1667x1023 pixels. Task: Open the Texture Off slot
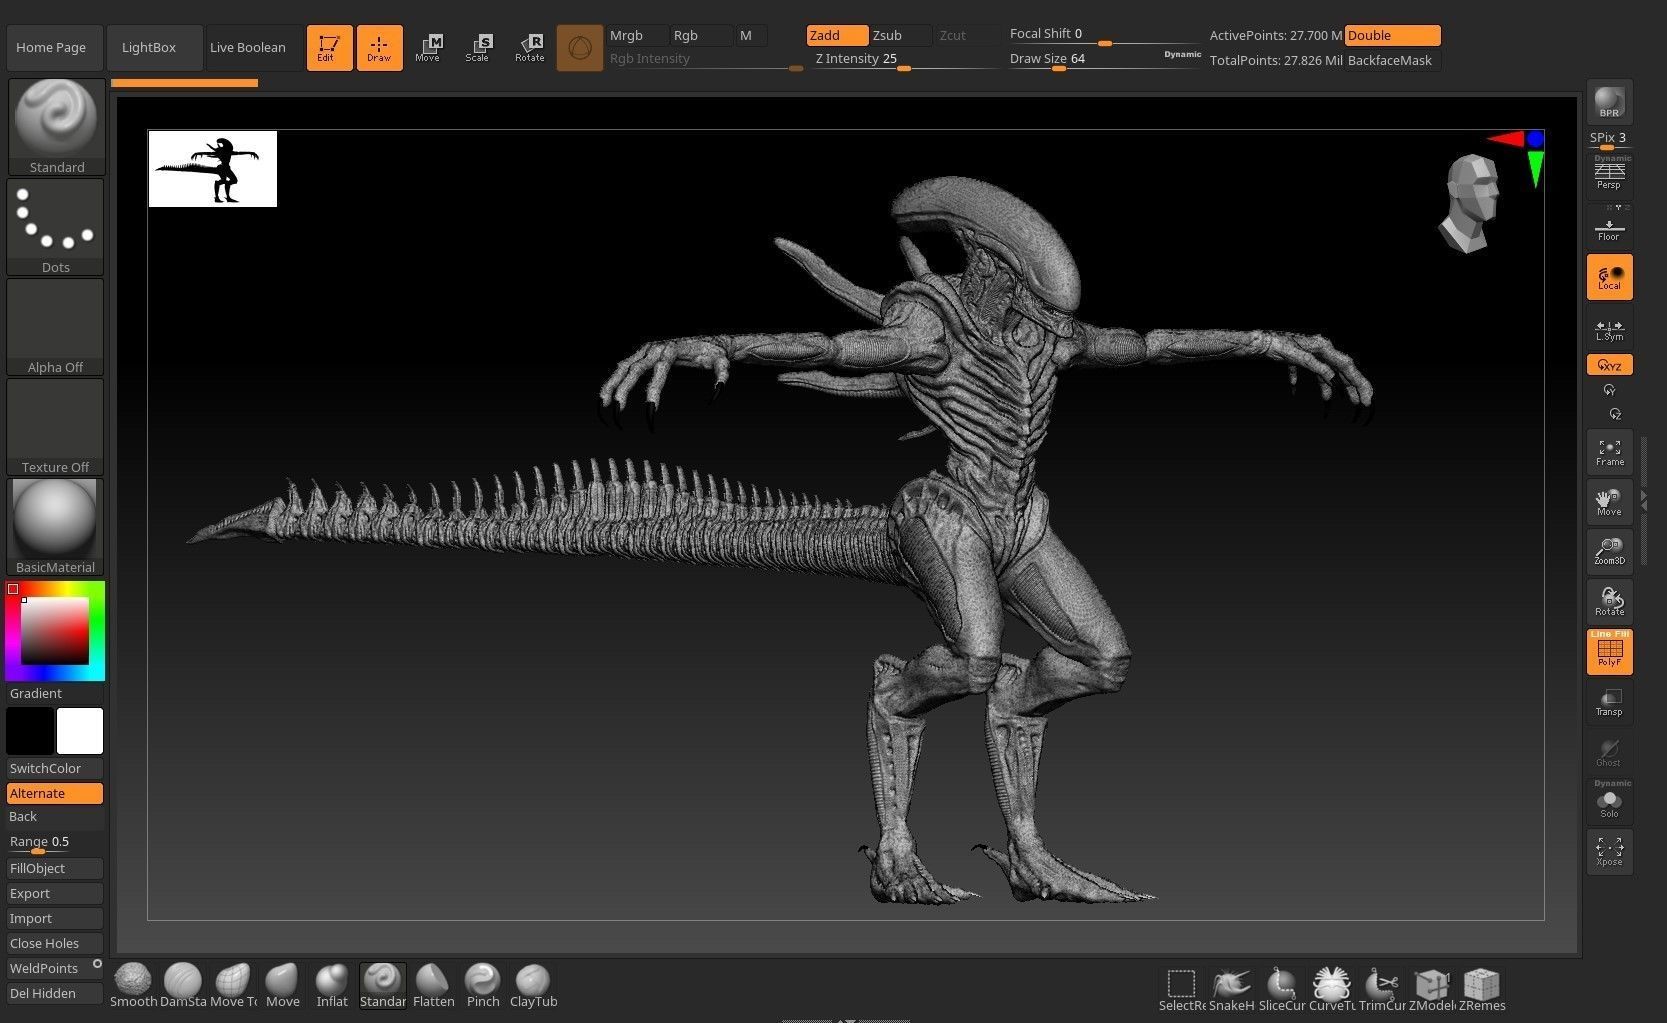tap(56, 427)
